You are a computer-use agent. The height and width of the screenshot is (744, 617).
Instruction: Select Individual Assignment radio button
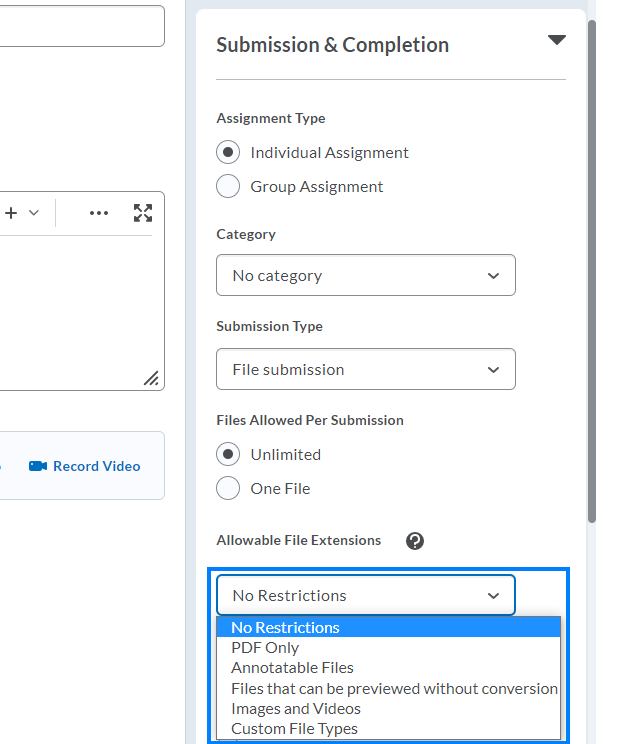point(228,153)
